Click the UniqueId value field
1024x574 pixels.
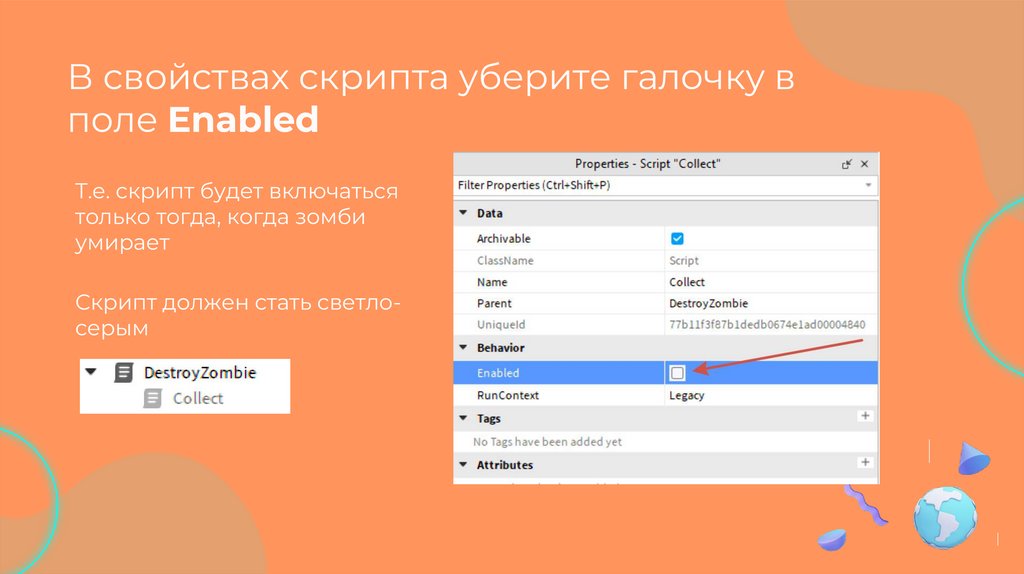coord(767,325)
